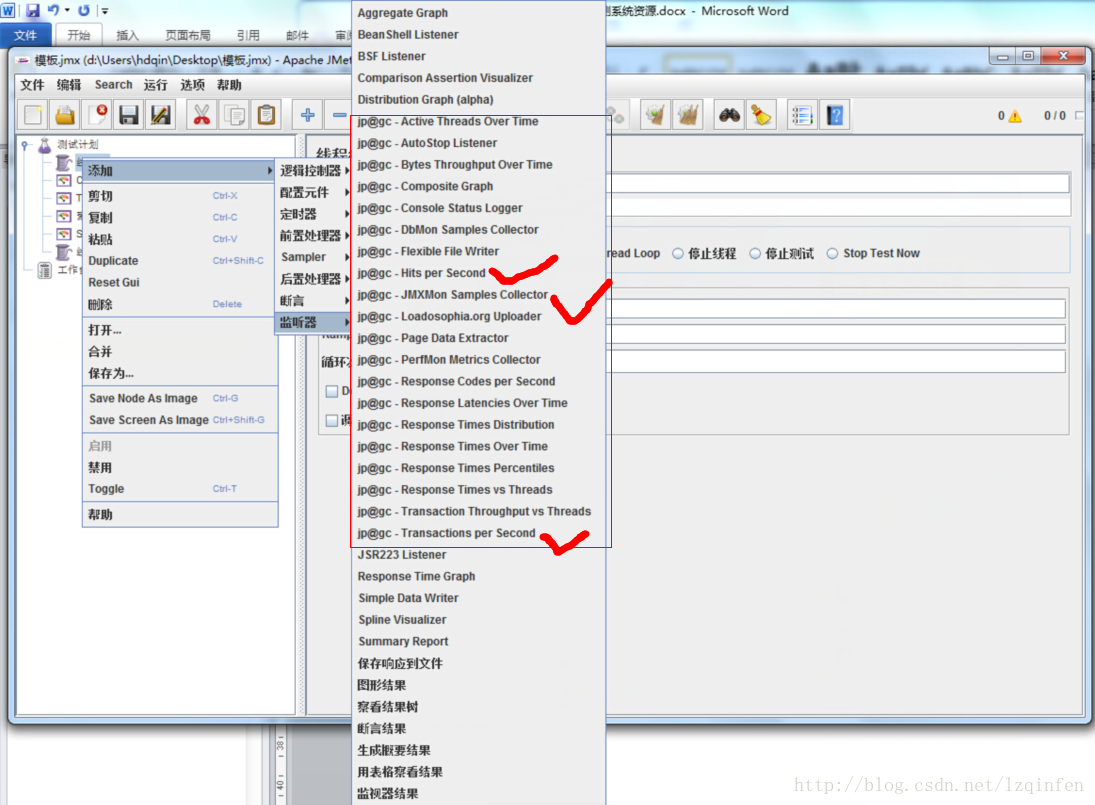Expand the 配置元件 submenu
Image resolution: width=1095 pixels, height=805 pixels.
pos(314,193)
